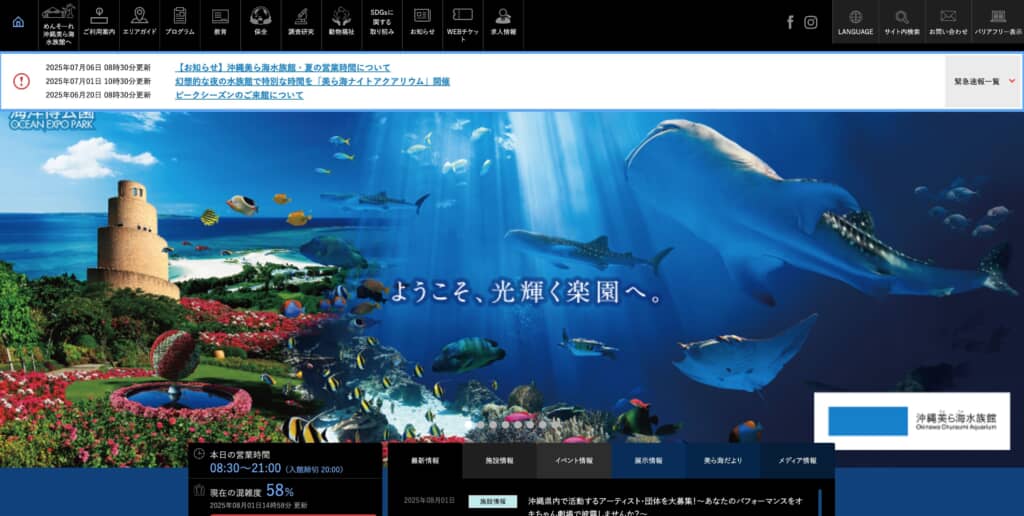
Task: Click the home icon in the top navigation
Action: click(x=18, y=22)
